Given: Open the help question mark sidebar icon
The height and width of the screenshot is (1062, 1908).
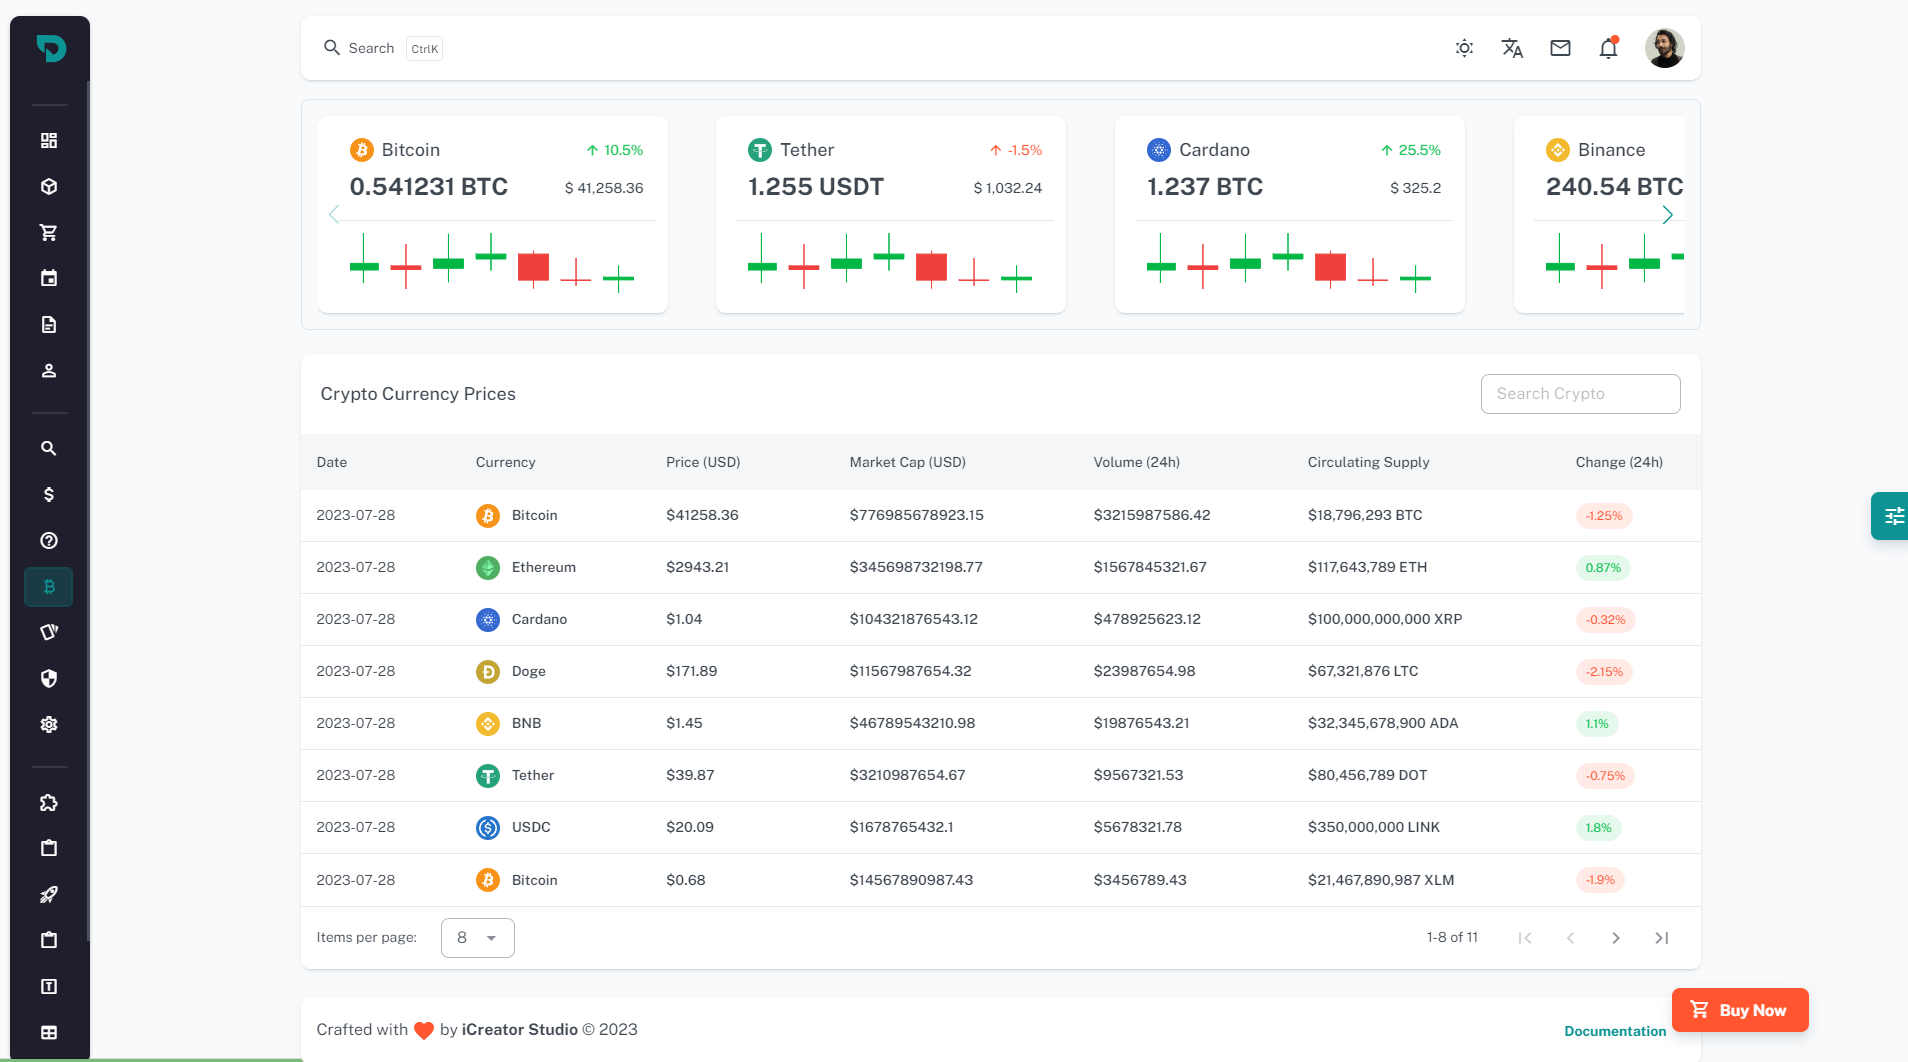Looking at the screenshot, I should [48, 541].
